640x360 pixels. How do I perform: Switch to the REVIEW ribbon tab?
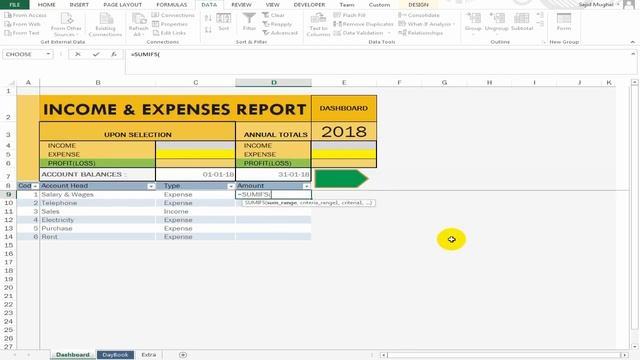tap(241, 4)
